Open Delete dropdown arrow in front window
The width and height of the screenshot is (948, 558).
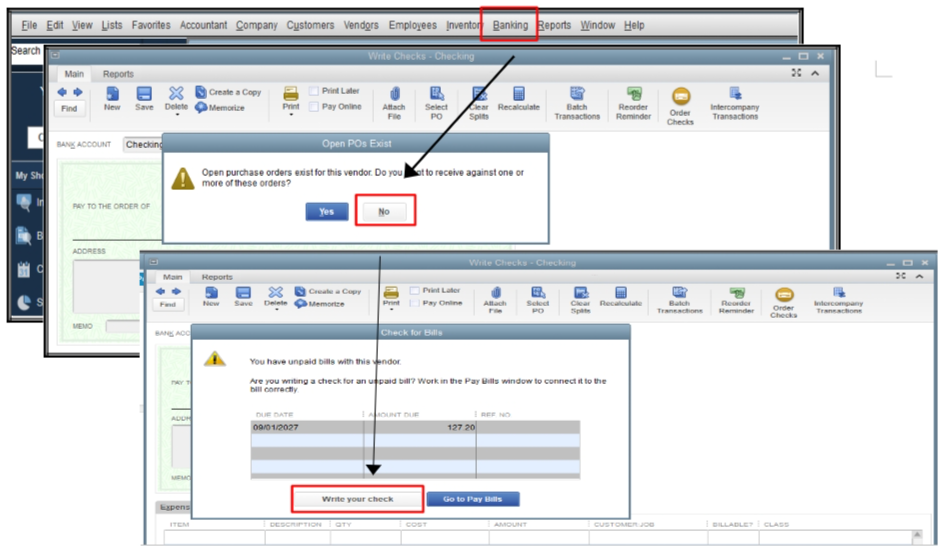276,310
